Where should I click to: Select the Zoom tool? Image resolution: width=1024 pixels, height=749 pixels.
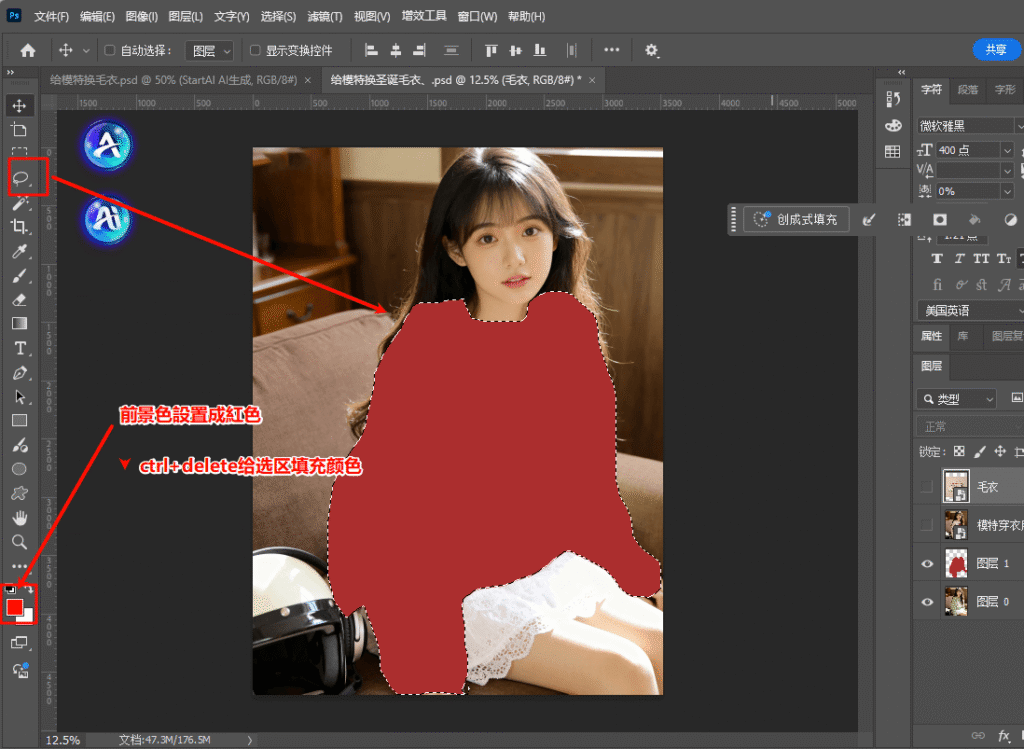(19, 541)
